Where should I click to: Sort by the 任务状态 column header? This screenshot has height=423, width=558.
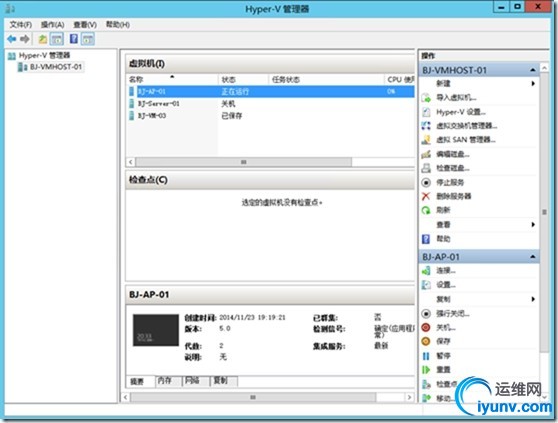click(x=326, y=79)
